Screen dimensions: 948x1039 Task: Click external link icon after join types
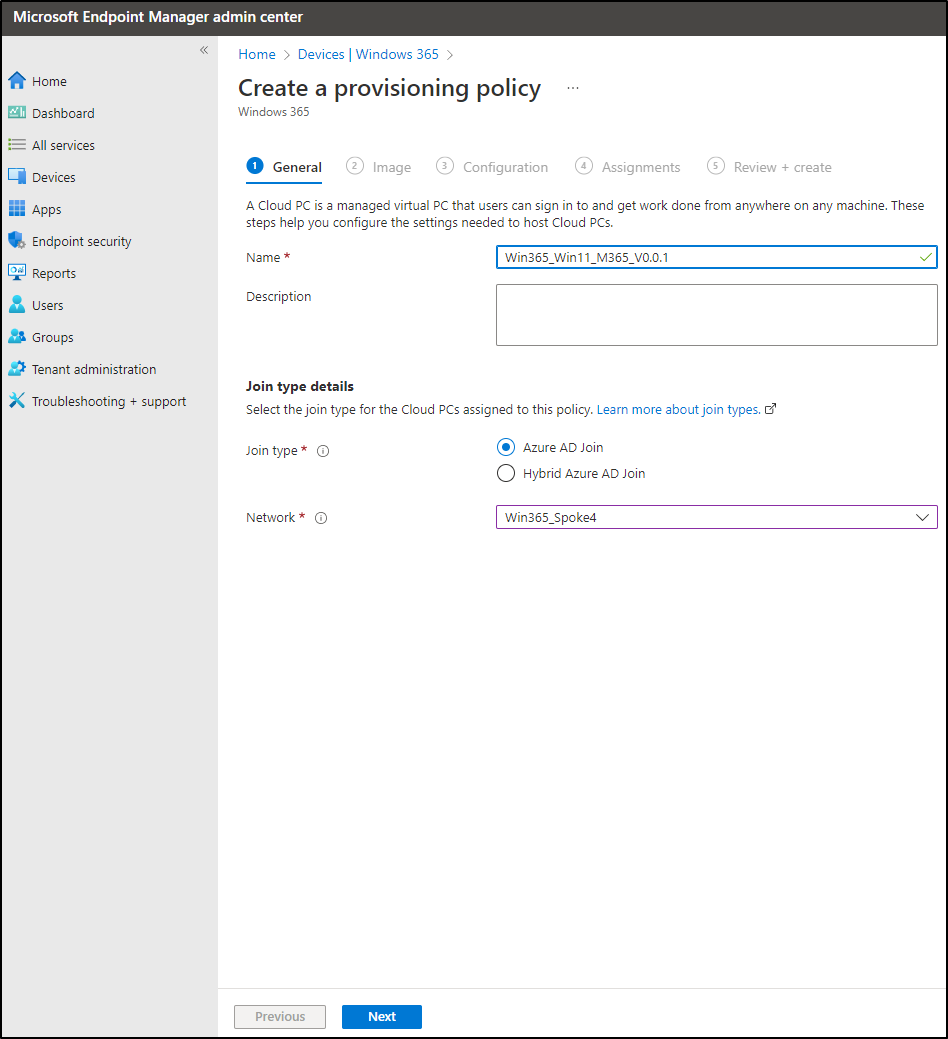[x=770, y=410]
